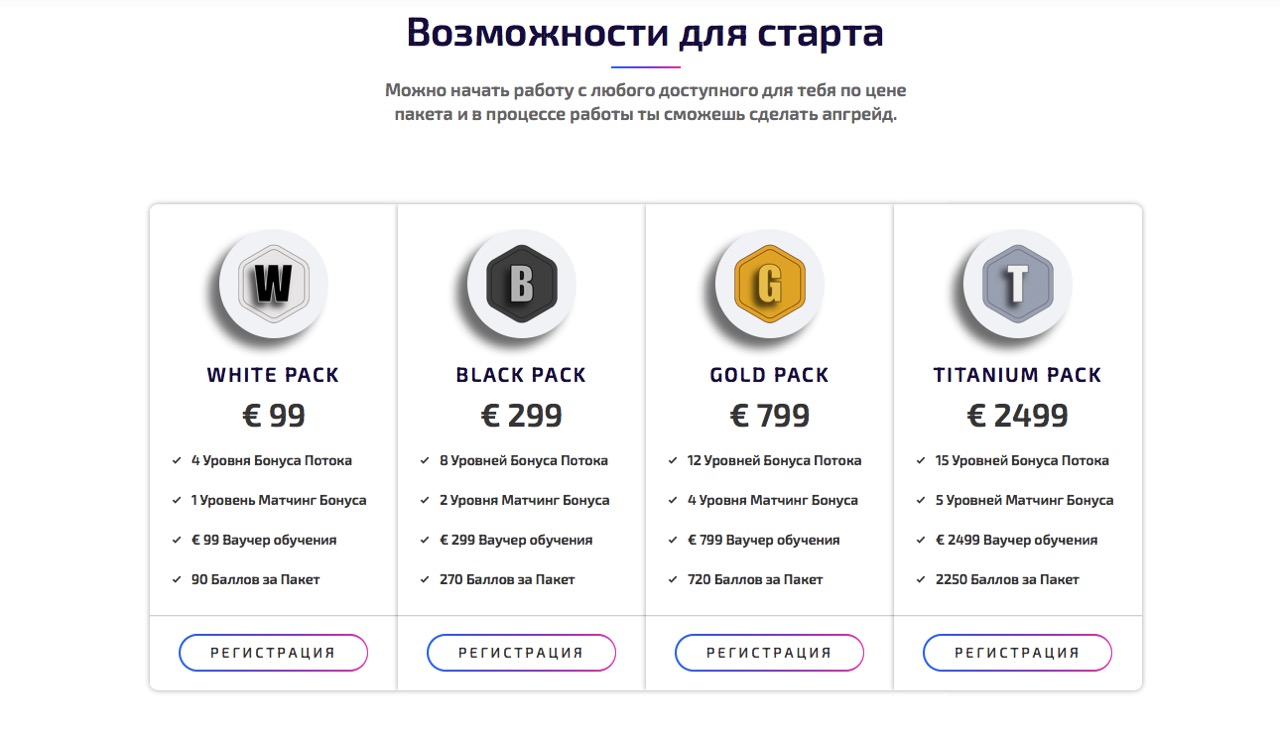The image size is (1280, 736).
Task: Select the WHITE PACK title
Action: point(273,375)
